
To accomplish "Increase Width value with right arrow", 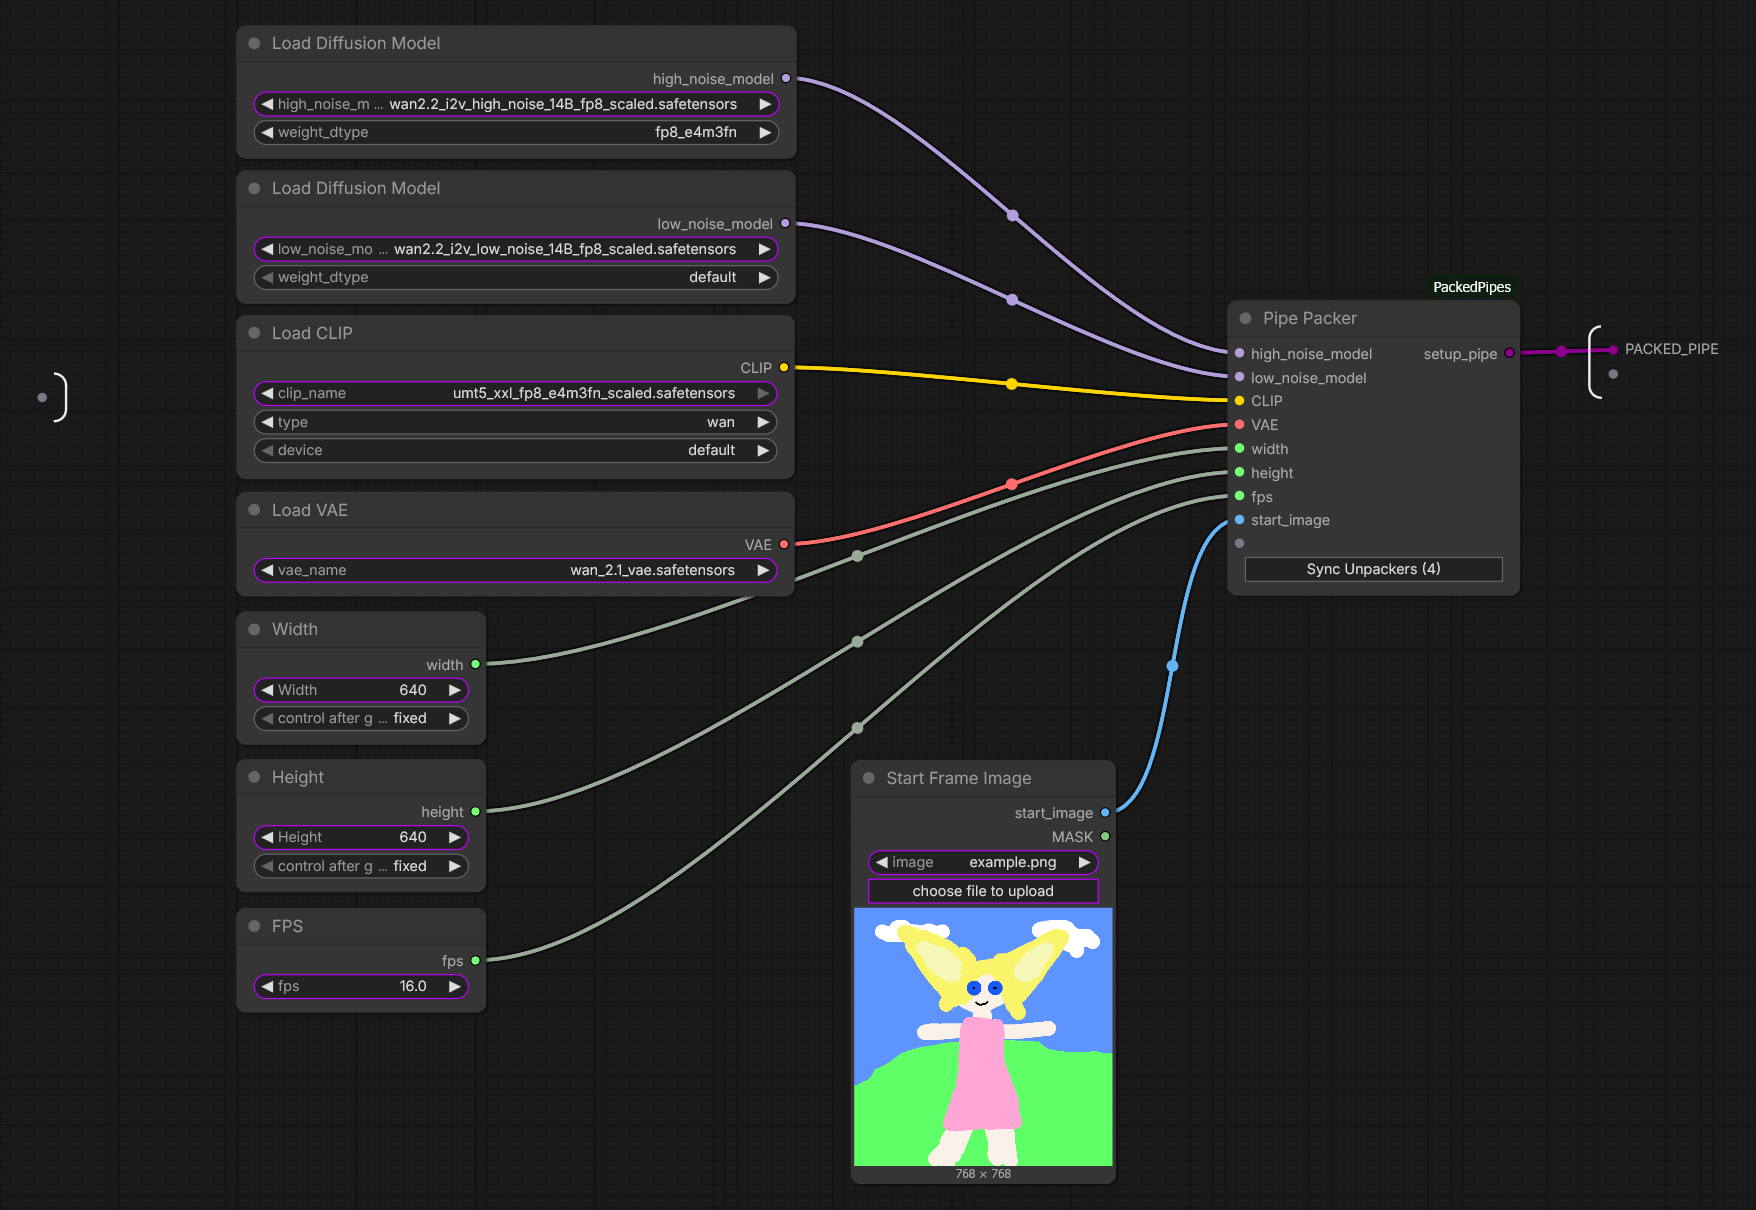I will 455,690.
